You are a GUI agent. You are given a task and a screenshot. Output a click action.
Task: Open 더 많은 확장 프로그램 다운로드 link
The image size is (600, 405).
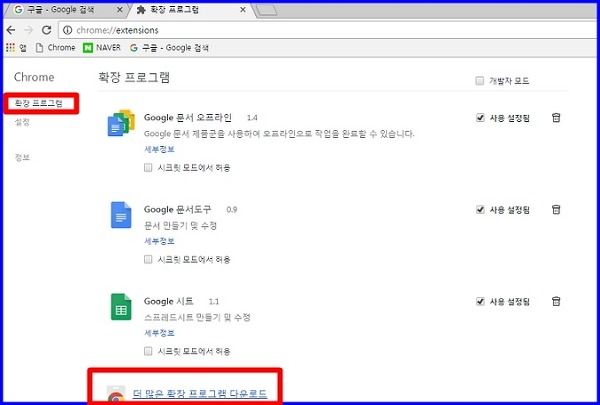pyautogui.click(x=200, y=394)
